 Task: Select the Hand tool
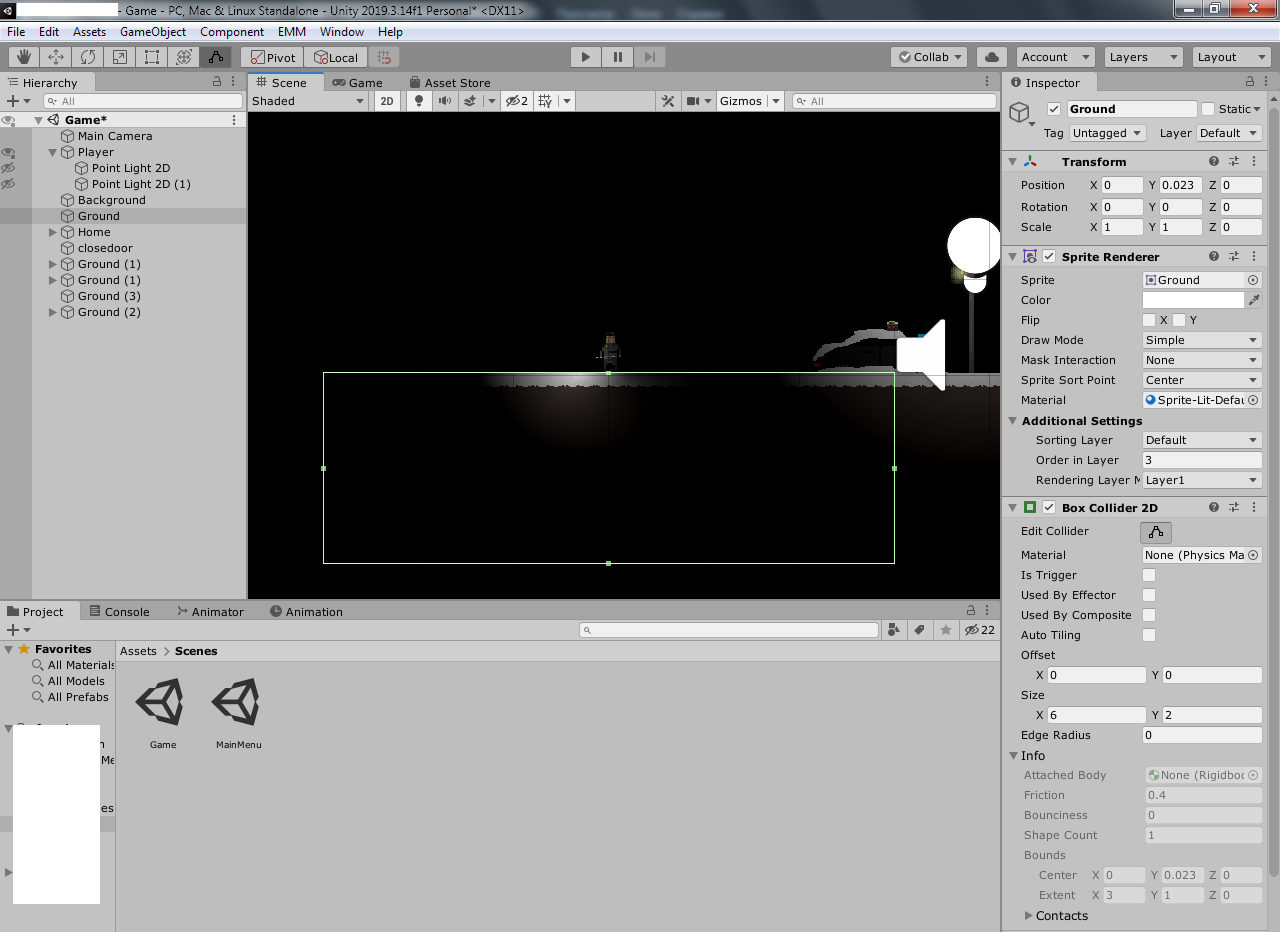pyautogui.click(x=24, y=57)
